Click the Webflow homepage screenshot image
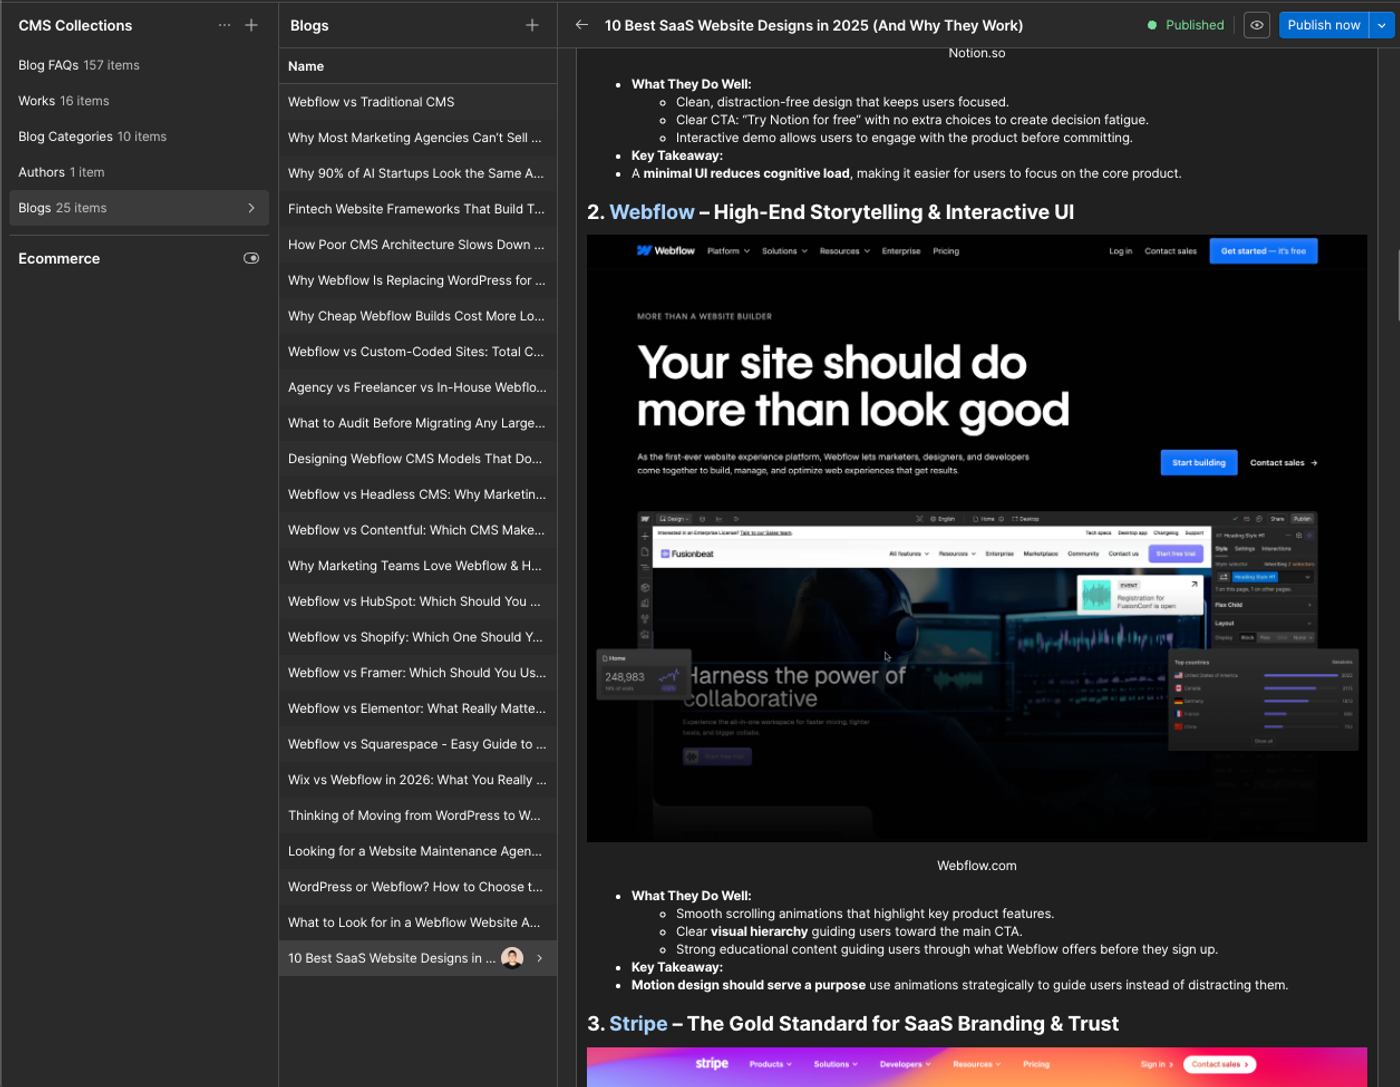The image size is (1400, 1087). [x=976, y=538]
